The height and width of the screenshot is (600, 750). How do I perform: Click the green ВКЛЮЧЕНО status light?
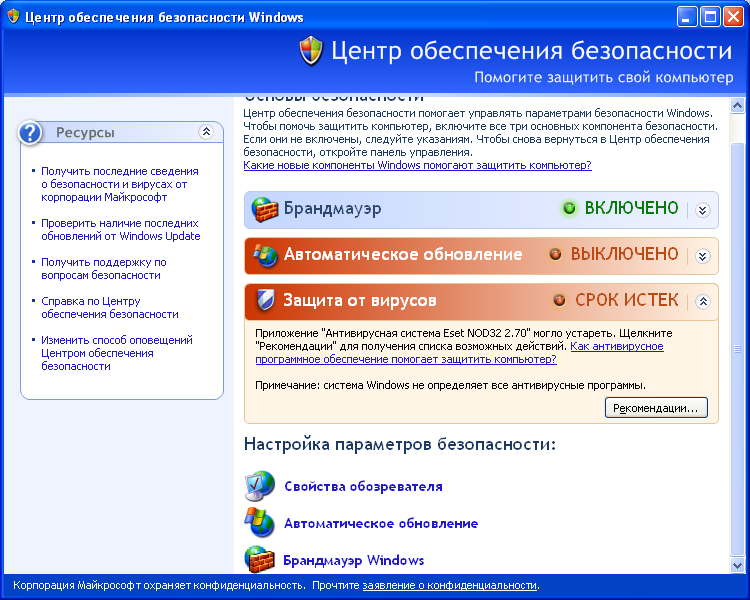(x=569, y=208)
